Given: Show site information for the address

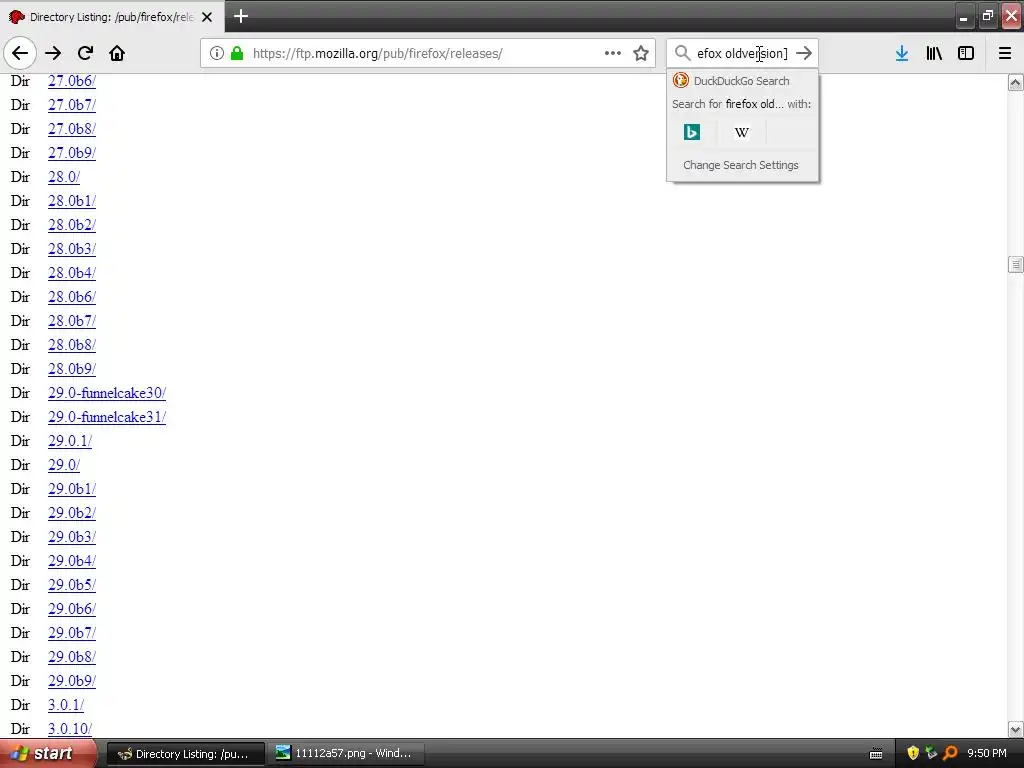Looking at the screenshot, I should [x=217, y=53].
